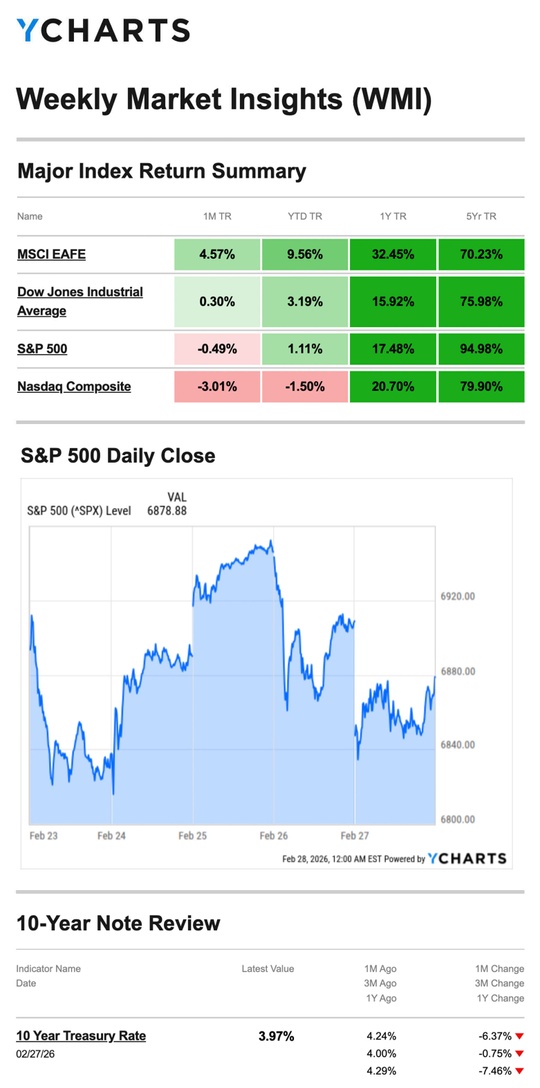
Task: Click the 1M TR column header
Action: [x=217, y=216]
